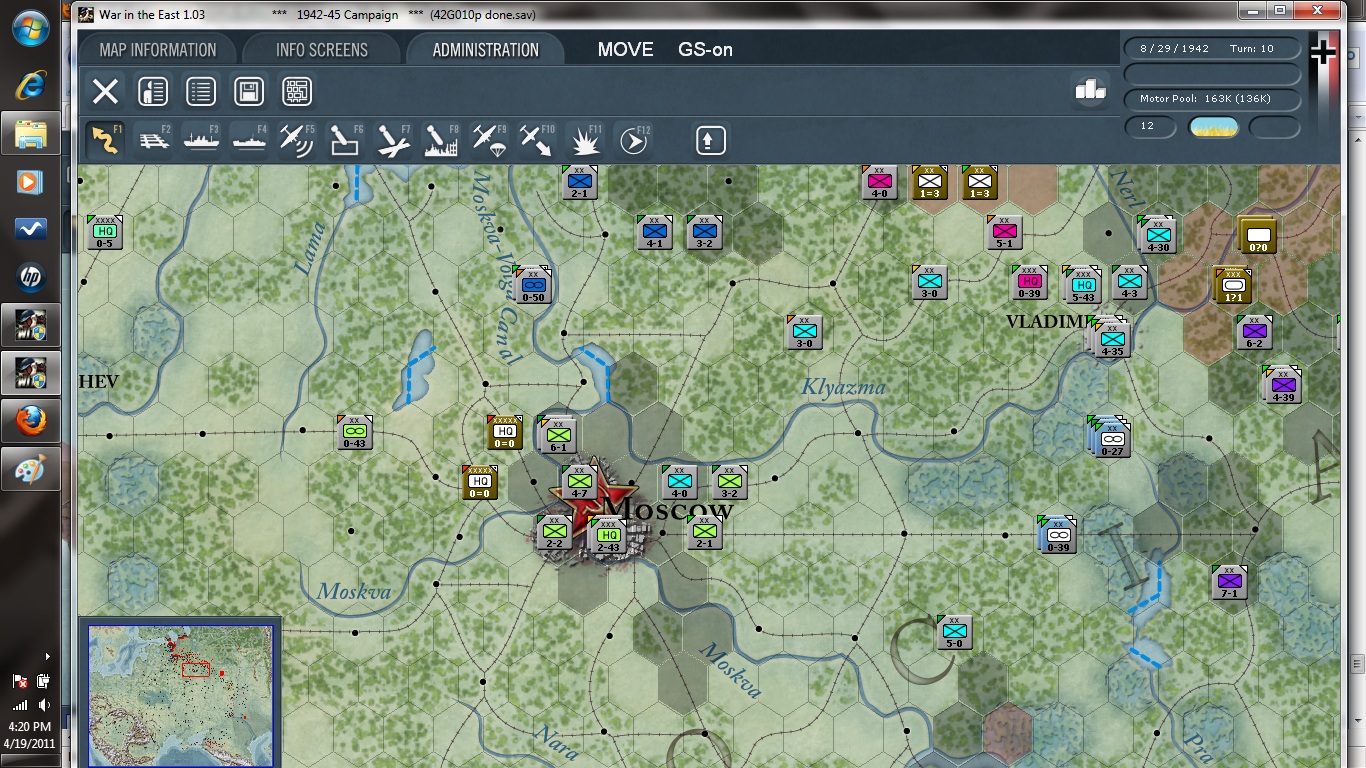
Task: Select the green 2-43 HQ unit
Action: (608, 536)
